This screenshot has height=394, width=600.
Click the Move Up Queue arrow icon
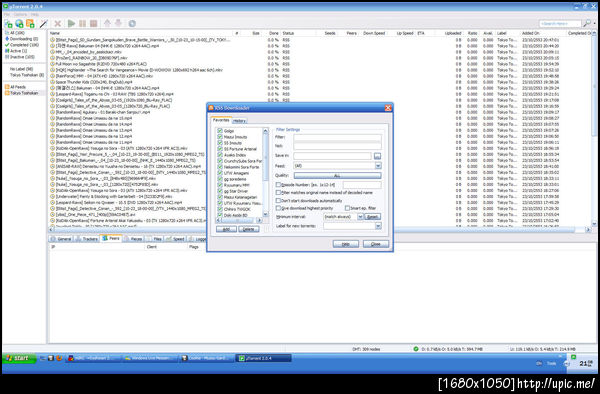(107, 23)
